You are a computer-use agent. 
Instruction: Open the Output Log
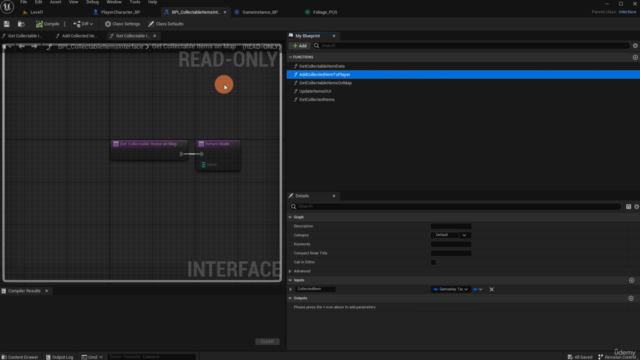click(60, 357)
